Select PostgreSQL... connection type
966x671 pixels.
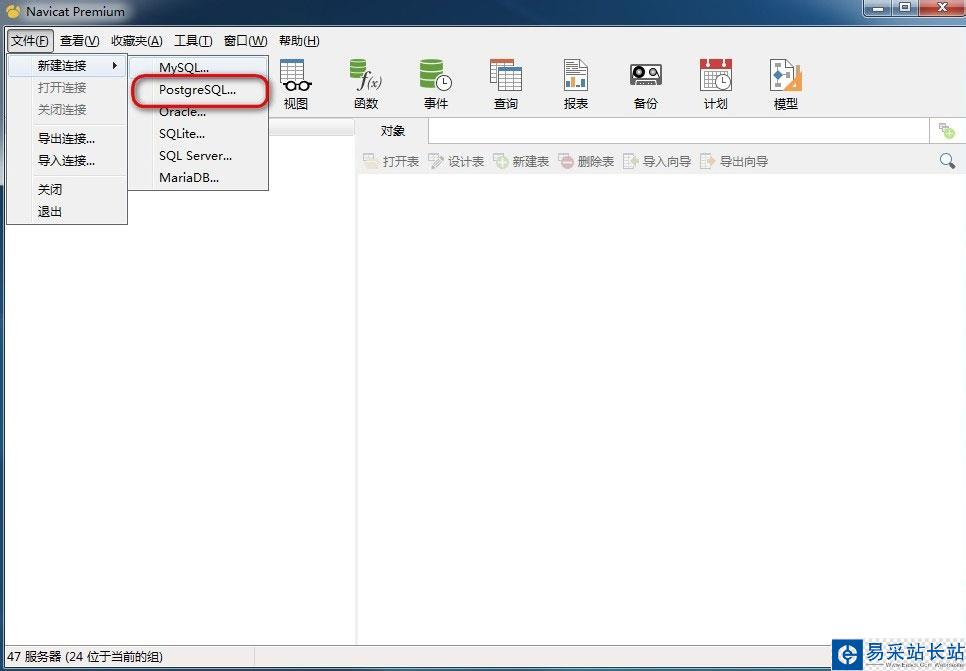tap(198, 89)
